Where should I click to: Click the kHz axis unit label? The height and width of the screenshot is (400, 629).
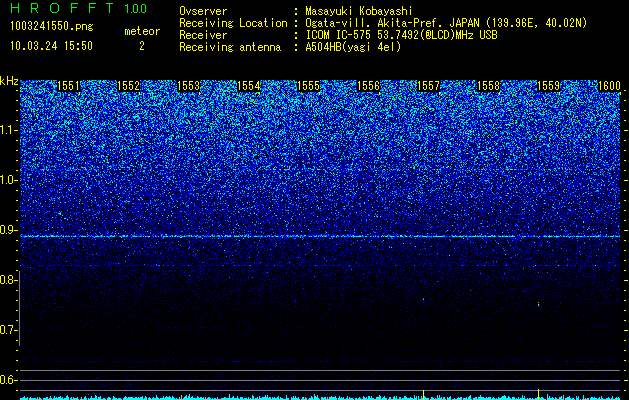click(9, 81)
